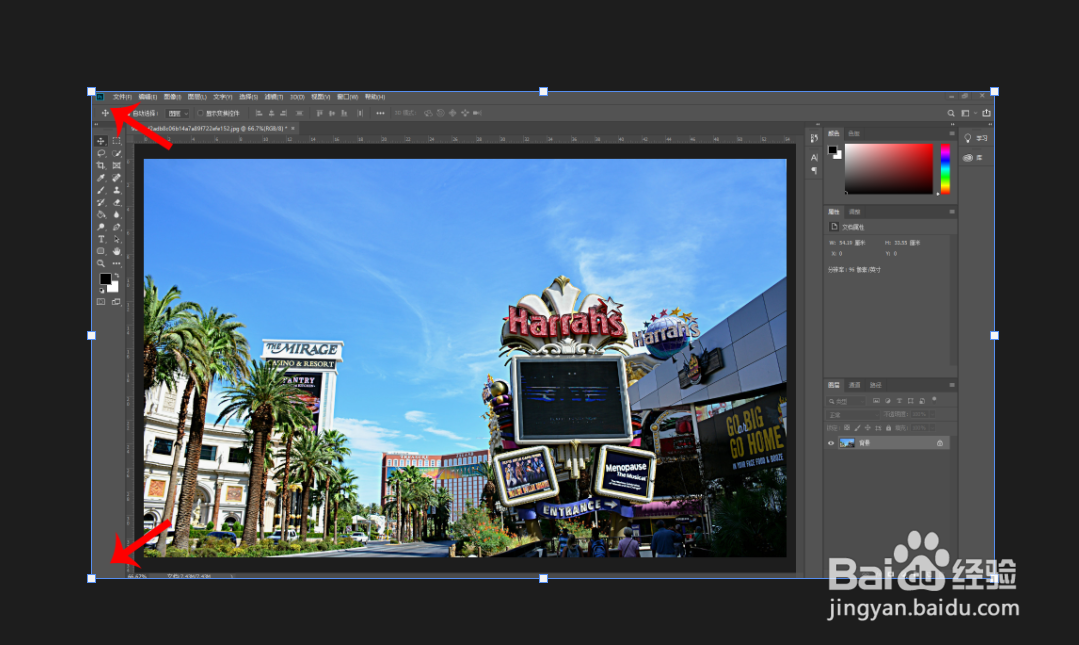Select the Frame tool
The height and width of the screenshot is (645, 1079).
(x=116, y=165)
